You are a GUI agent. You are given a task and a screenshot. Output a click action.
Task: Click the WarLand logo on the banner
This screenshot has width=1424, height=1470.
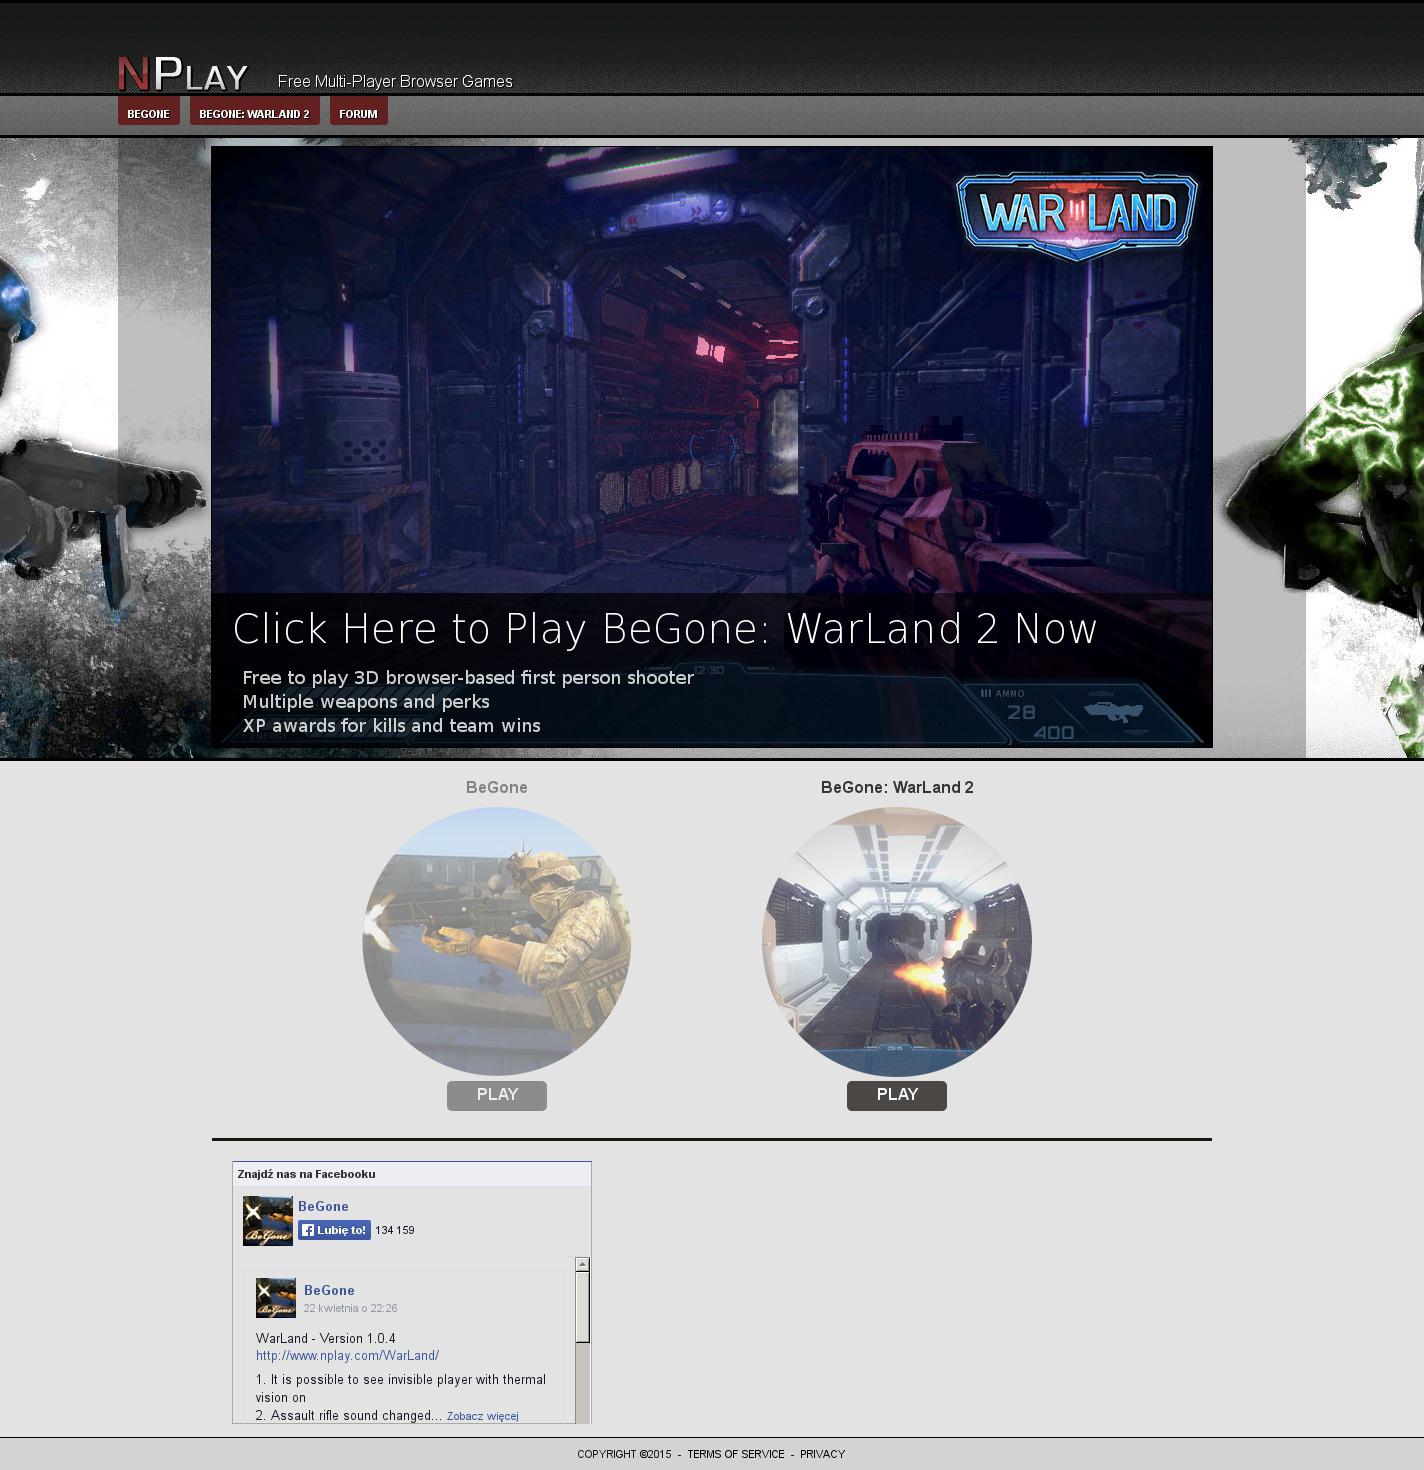pyautogui.click(x=1077, y=215)
